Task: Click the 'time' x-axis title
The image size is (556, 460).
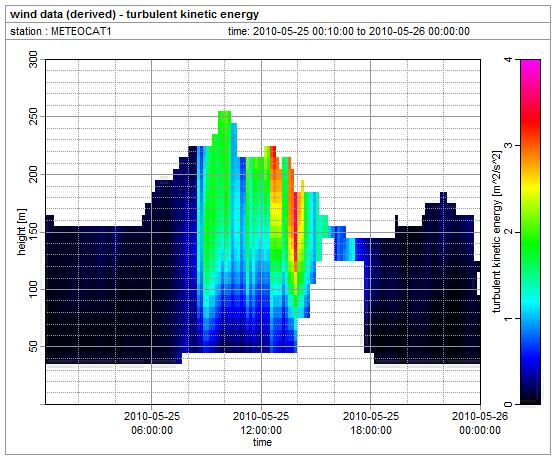Action: tap(262, 442)
